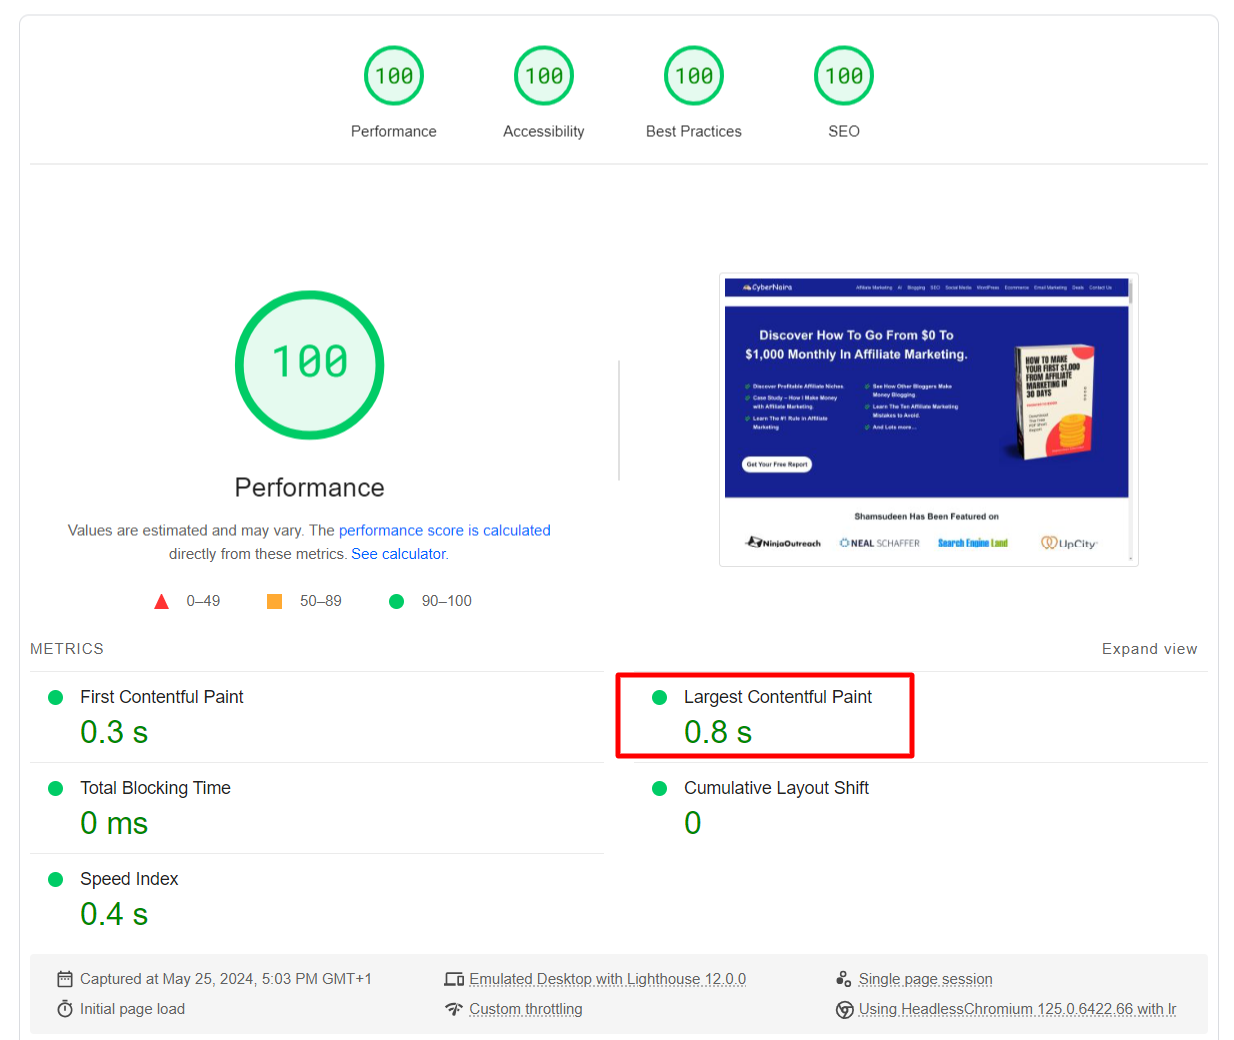Click the 90–100 score range label

(447, 601)
